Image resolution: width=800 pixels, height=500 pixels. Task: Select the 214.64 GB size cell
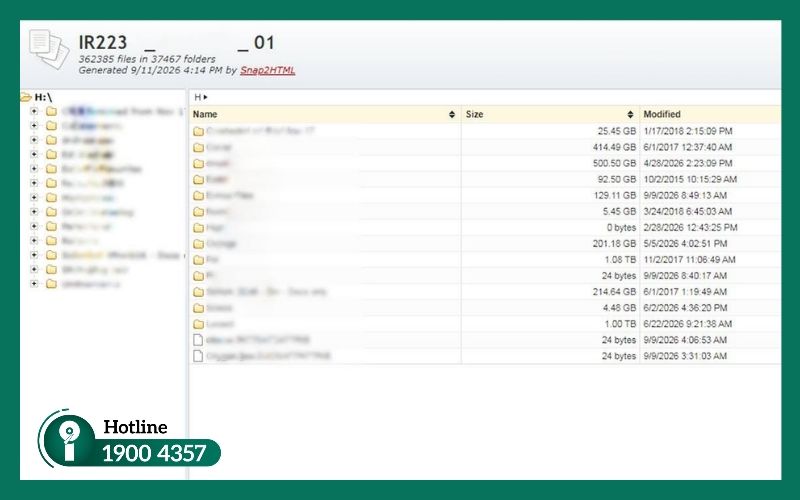click(x=614, y=292)
